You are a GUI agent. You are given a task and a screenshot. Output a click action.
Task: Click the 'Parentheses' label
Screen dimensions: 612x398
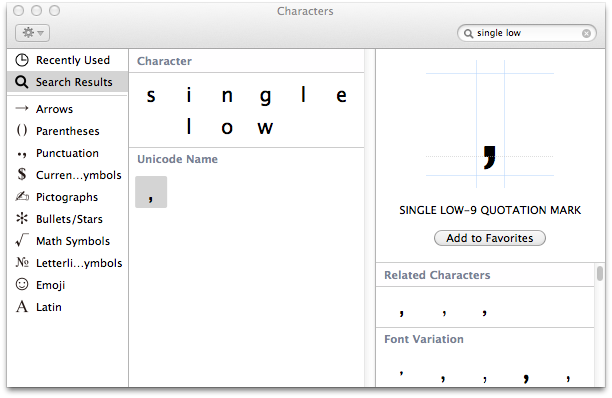coord(68,131)
